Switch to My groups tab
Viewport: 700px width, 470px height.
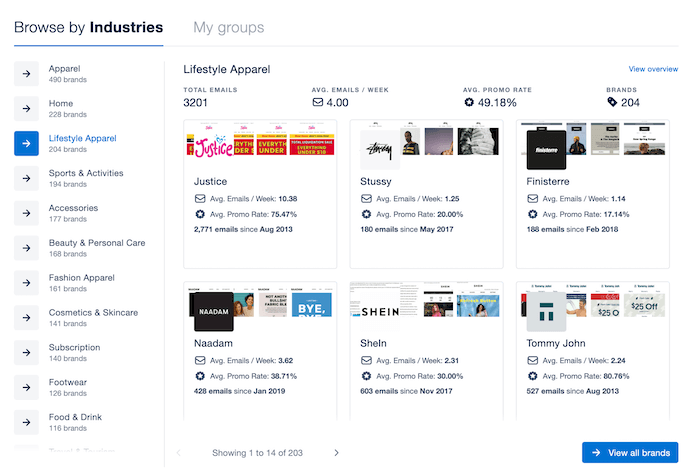[x=228, y=27]
